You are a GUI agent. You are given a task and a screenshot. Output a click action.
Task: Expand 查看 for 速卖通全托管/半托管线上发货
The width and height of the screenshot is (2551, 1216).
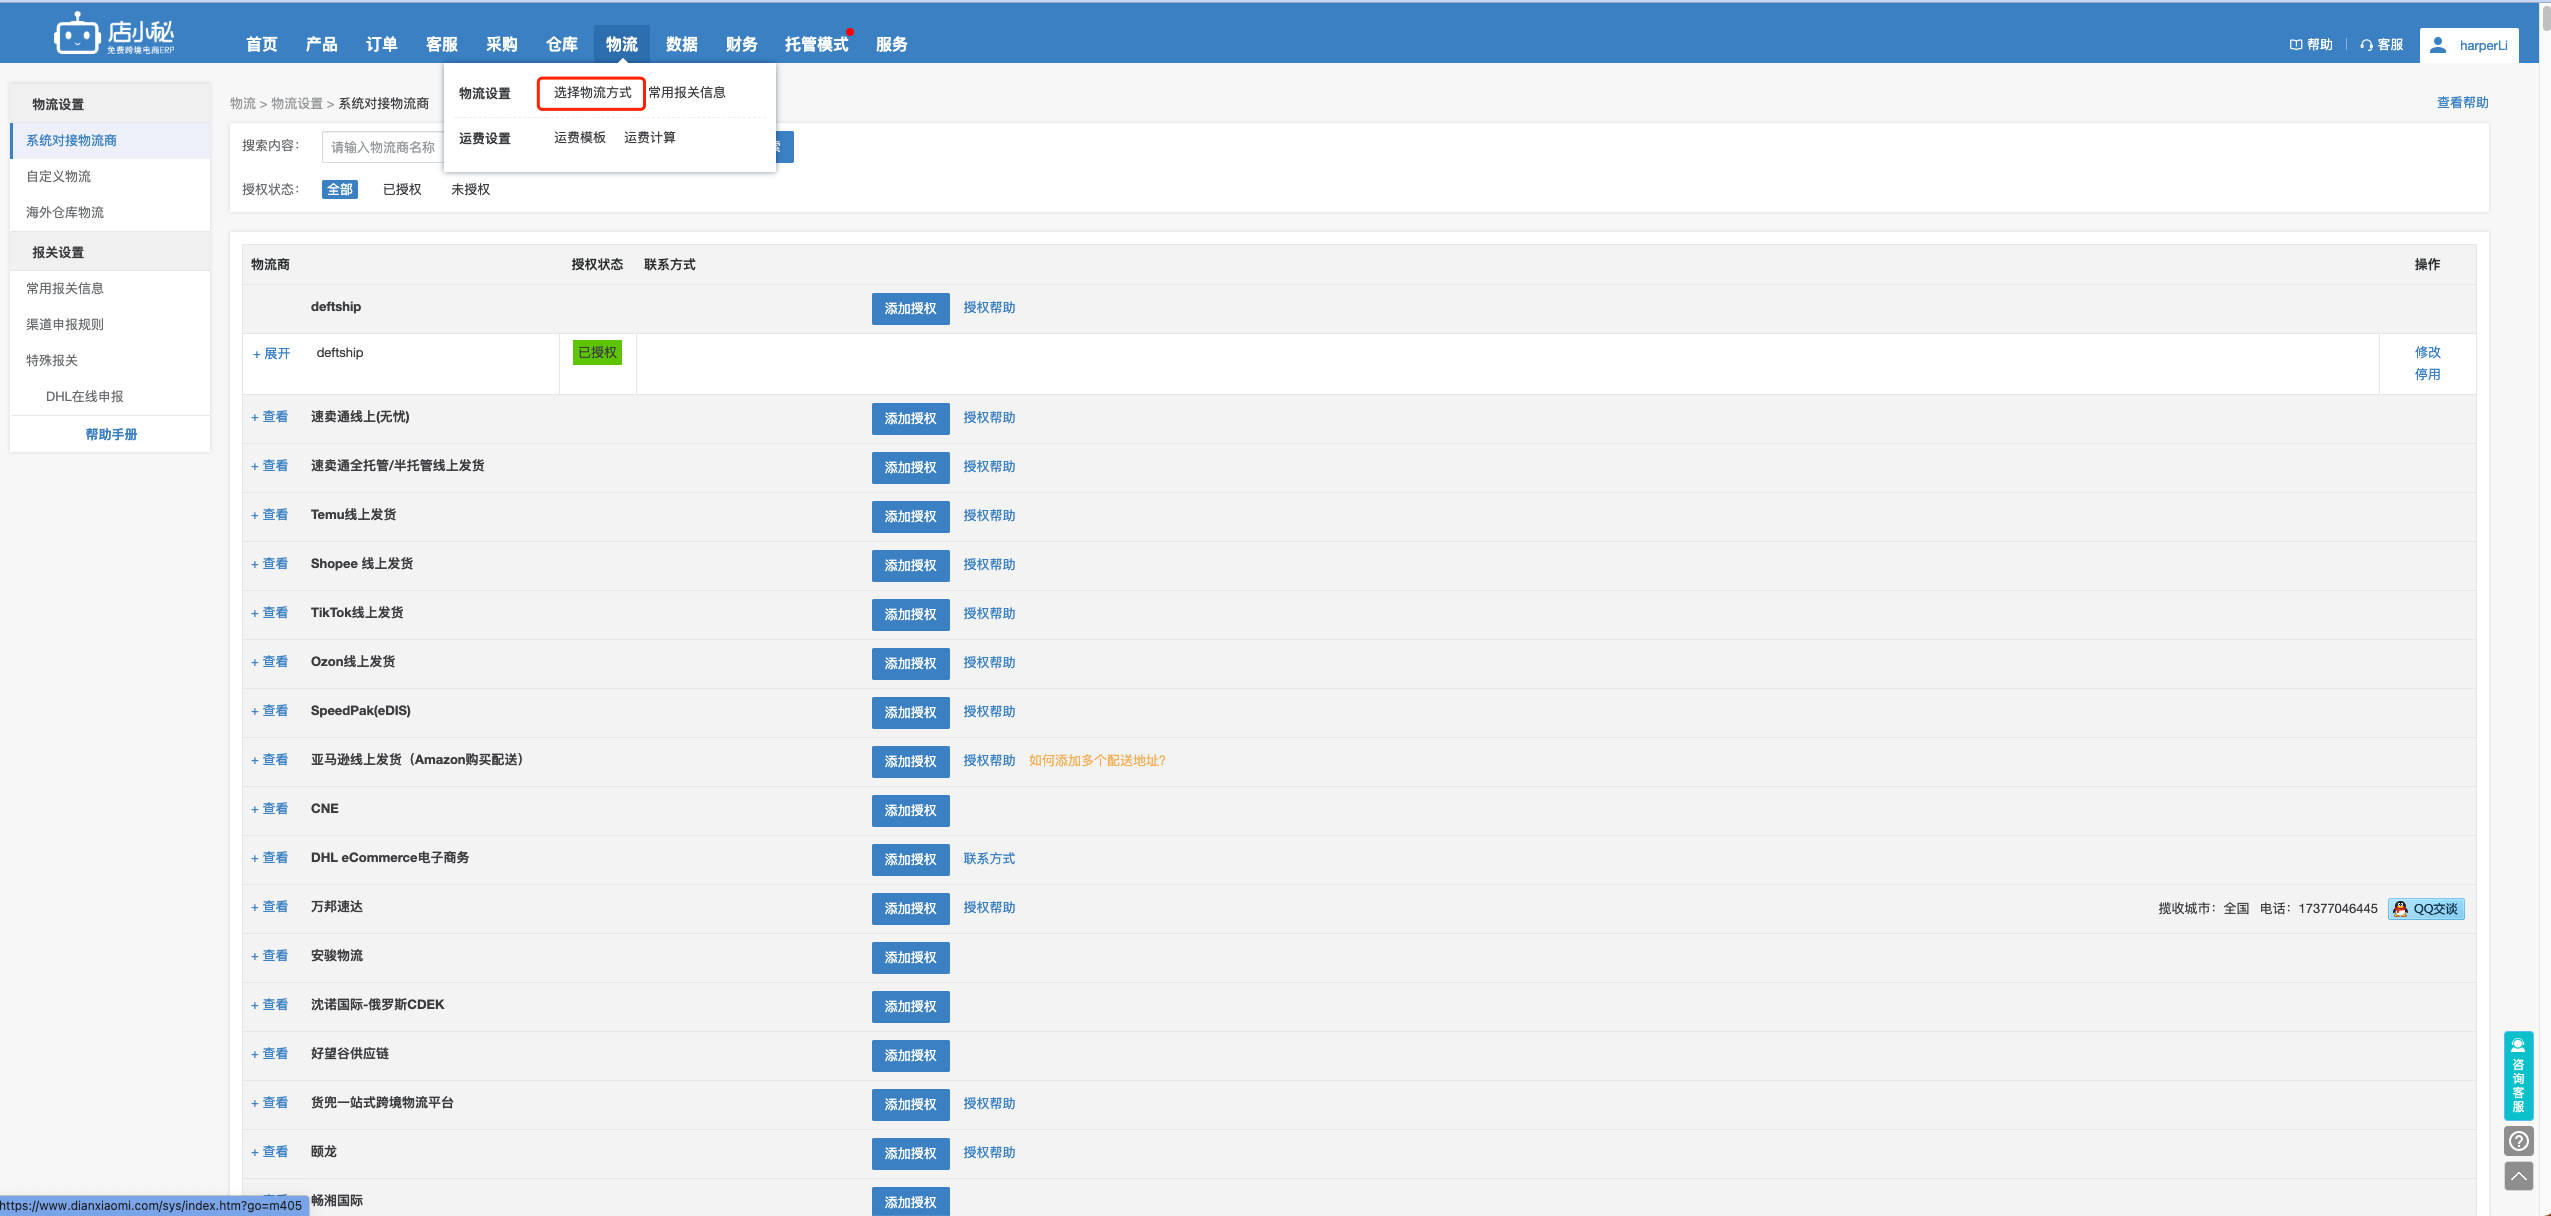pos(270,466)
